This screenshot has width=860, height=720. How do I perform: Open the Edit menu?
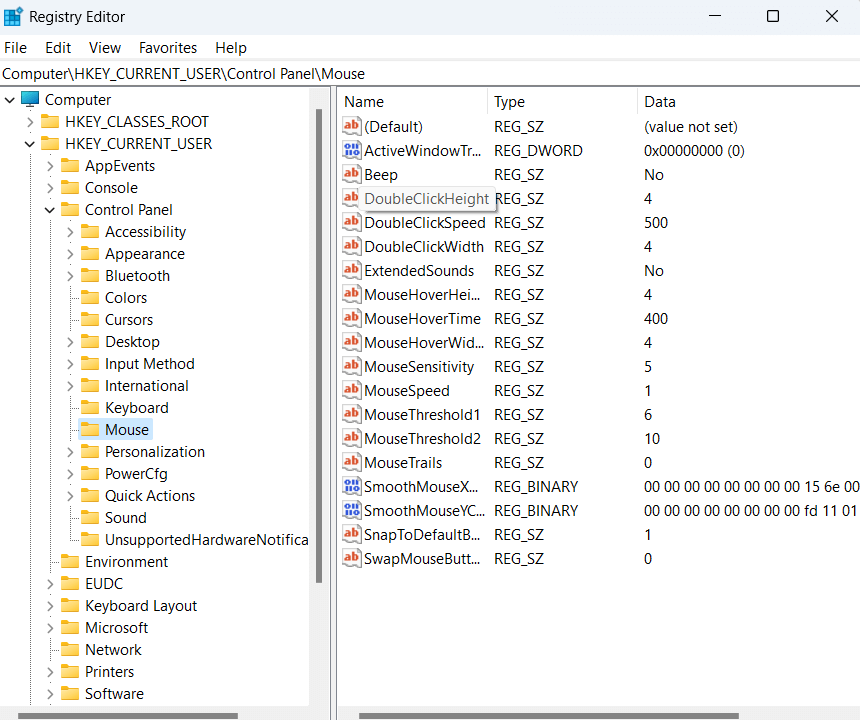pos(58,48)
